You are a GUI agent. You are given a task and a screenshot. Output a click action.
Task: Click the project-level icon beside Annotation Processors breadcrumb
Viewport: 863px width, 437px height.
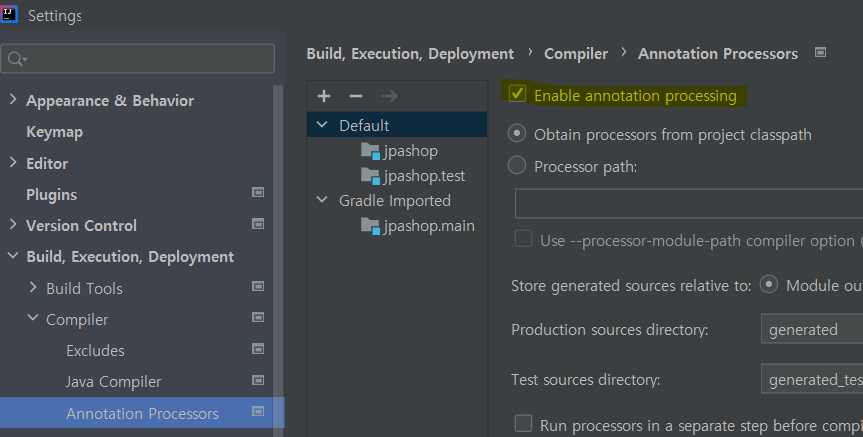821,53
